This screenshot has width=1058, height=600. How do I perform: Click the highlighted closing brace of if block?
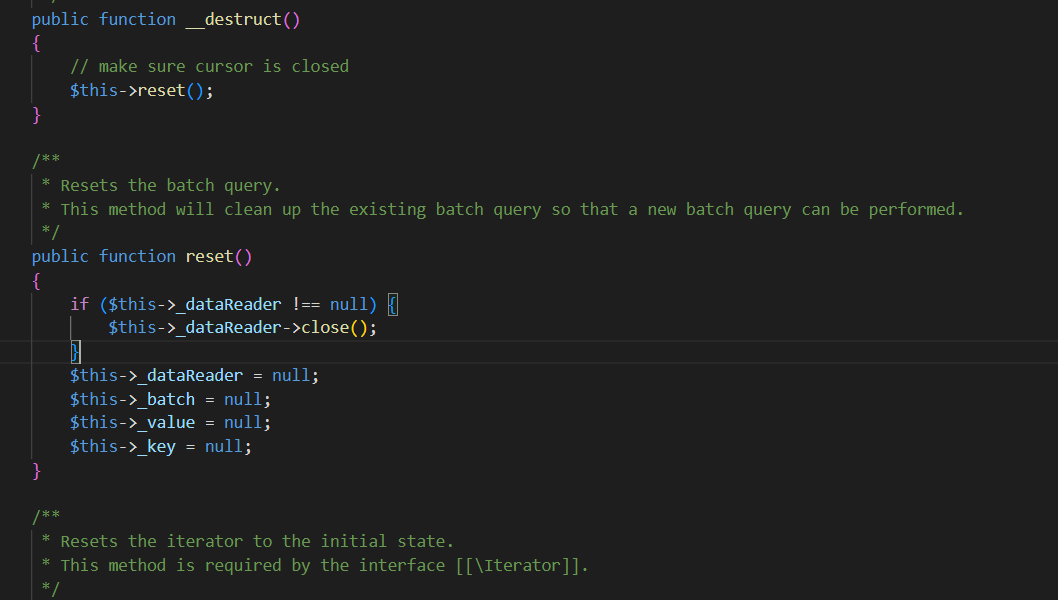click(x=76, y=352)
